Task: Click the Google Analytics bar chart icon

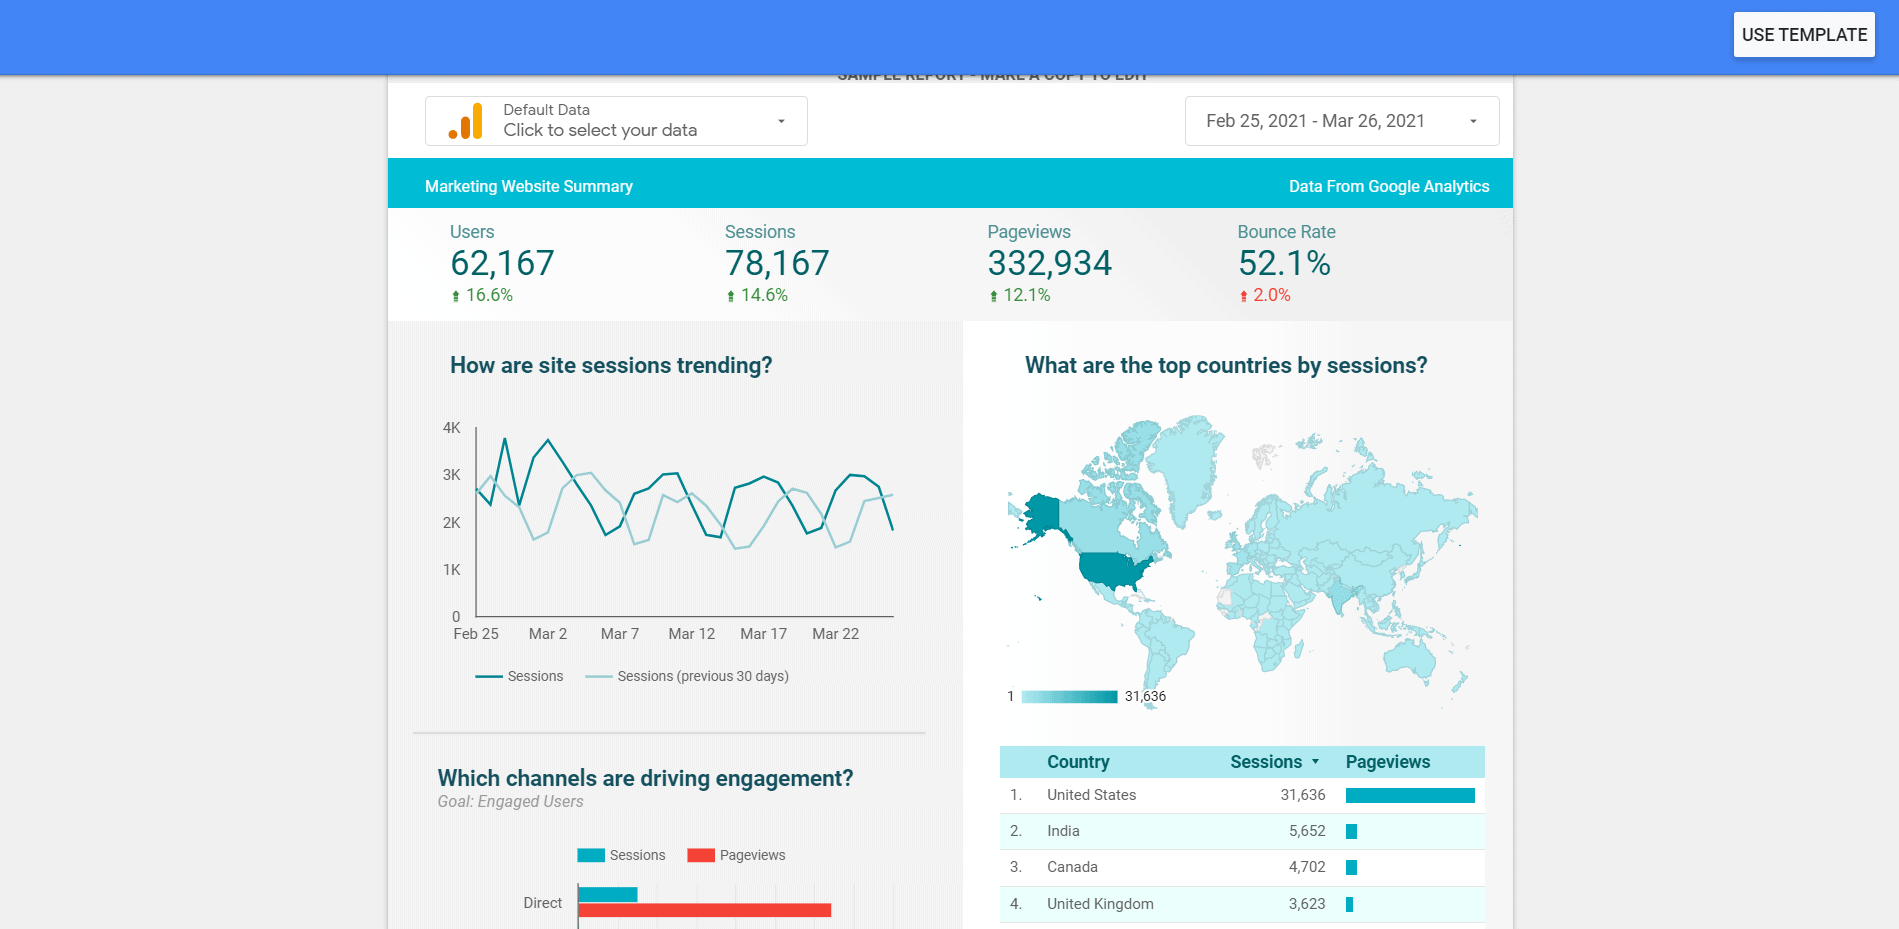Action: tap(466, 121)
